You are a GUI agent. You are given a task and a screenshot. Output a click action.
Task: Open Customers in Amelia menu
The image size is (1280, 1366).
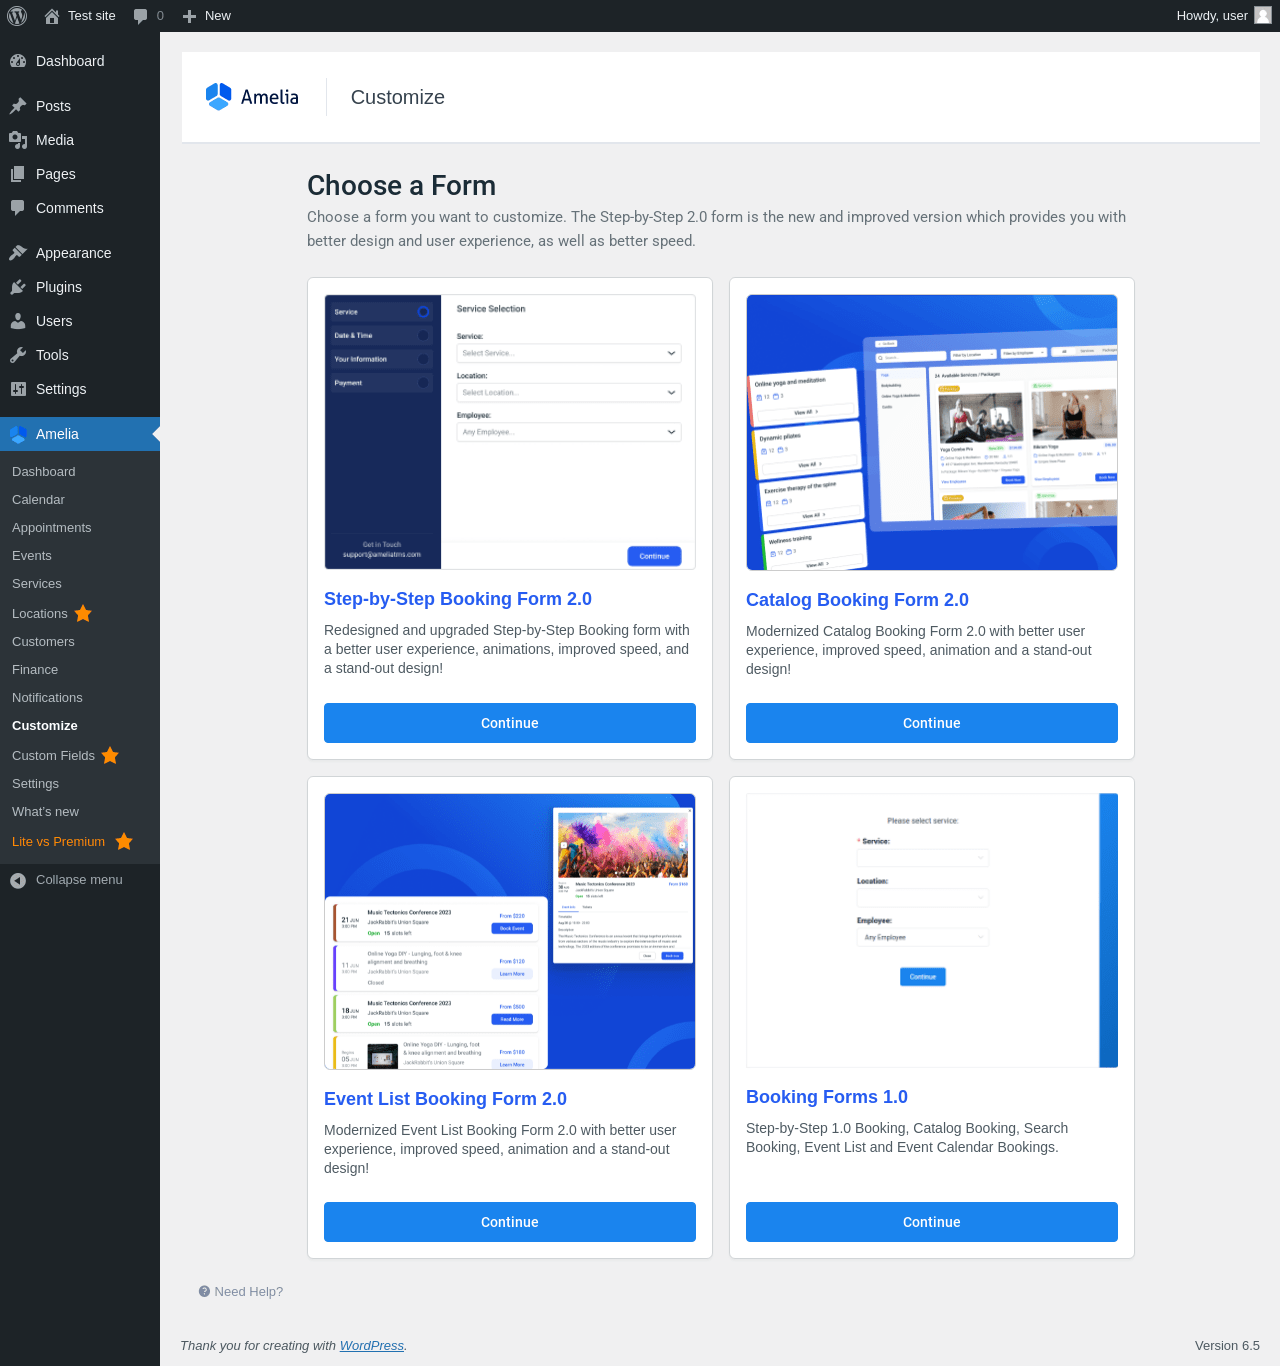coord(43,642)
